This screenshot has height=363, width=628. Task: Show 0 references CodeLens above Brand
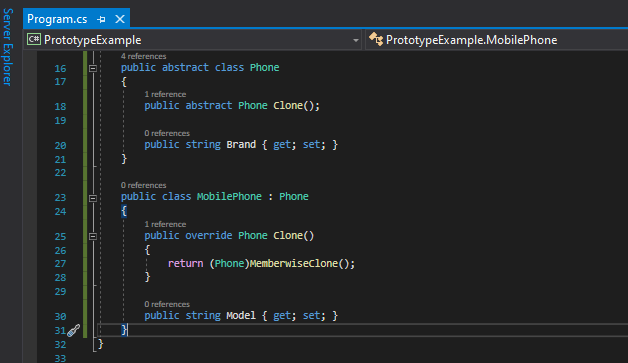pyautogui.click(x=167, y=133)
